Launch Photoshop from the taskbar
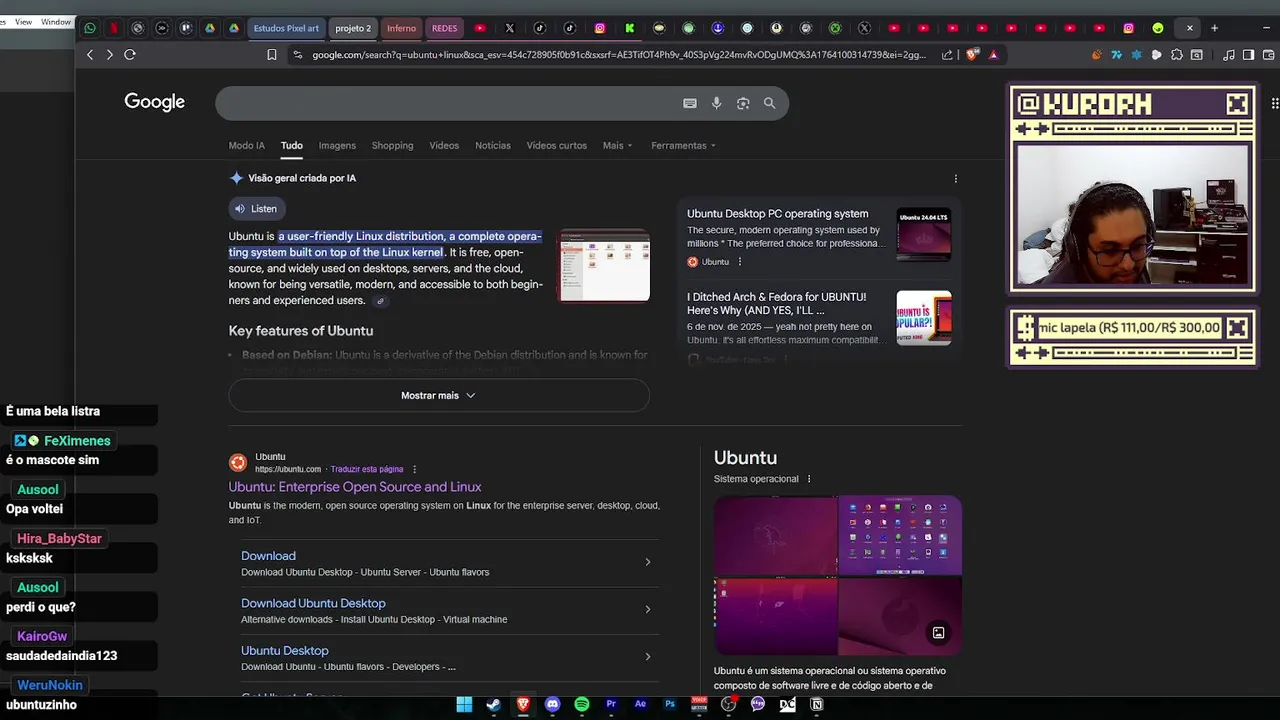The image size is (1280, 720). [x=670, y=704]
